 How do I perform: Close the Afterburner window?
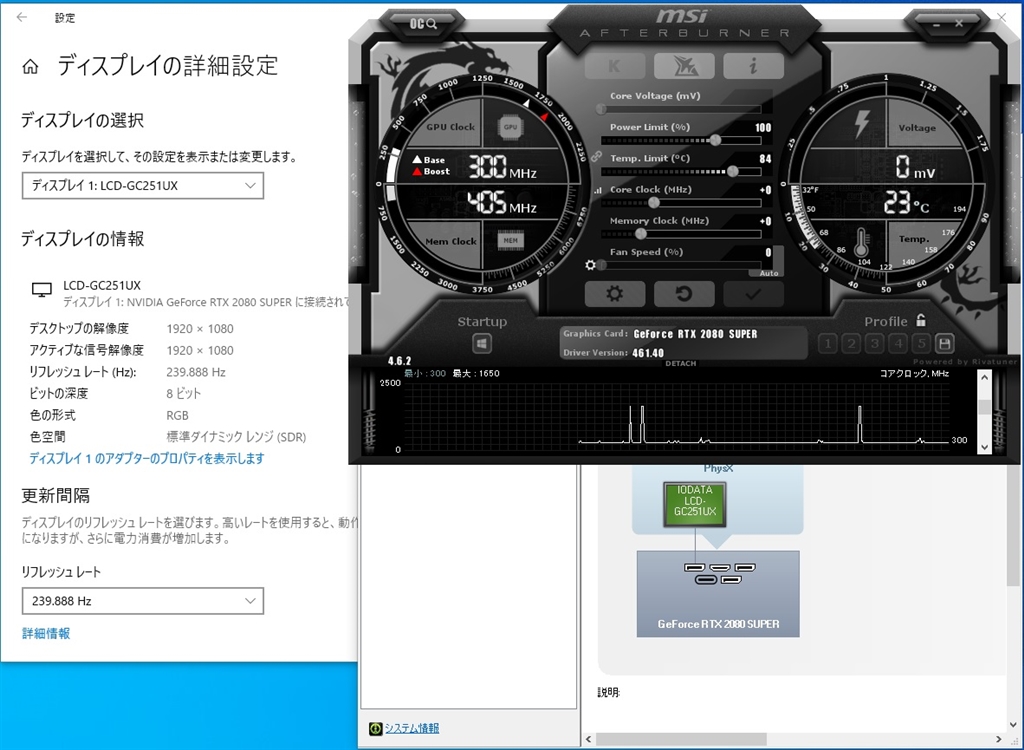[x=959, y=24]
